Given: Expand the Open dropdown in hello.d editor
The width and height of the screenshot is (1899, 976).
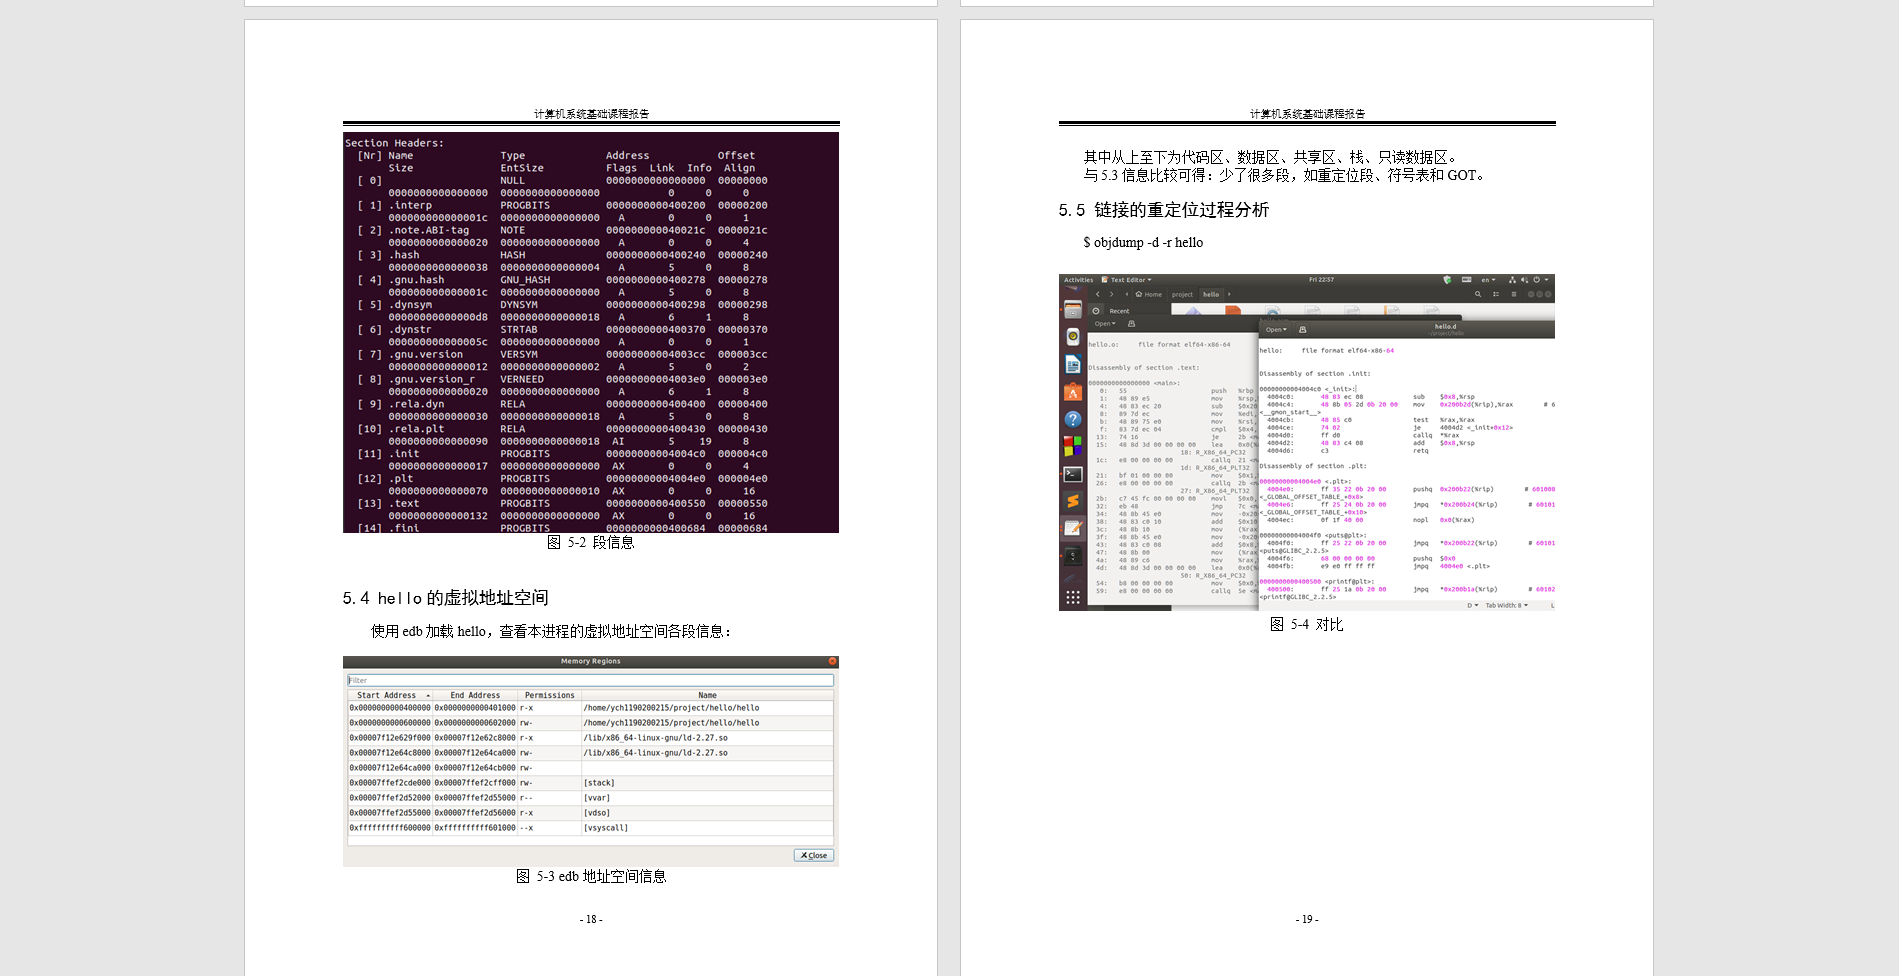Looking at the screenshot, I should pos(1276,329).
